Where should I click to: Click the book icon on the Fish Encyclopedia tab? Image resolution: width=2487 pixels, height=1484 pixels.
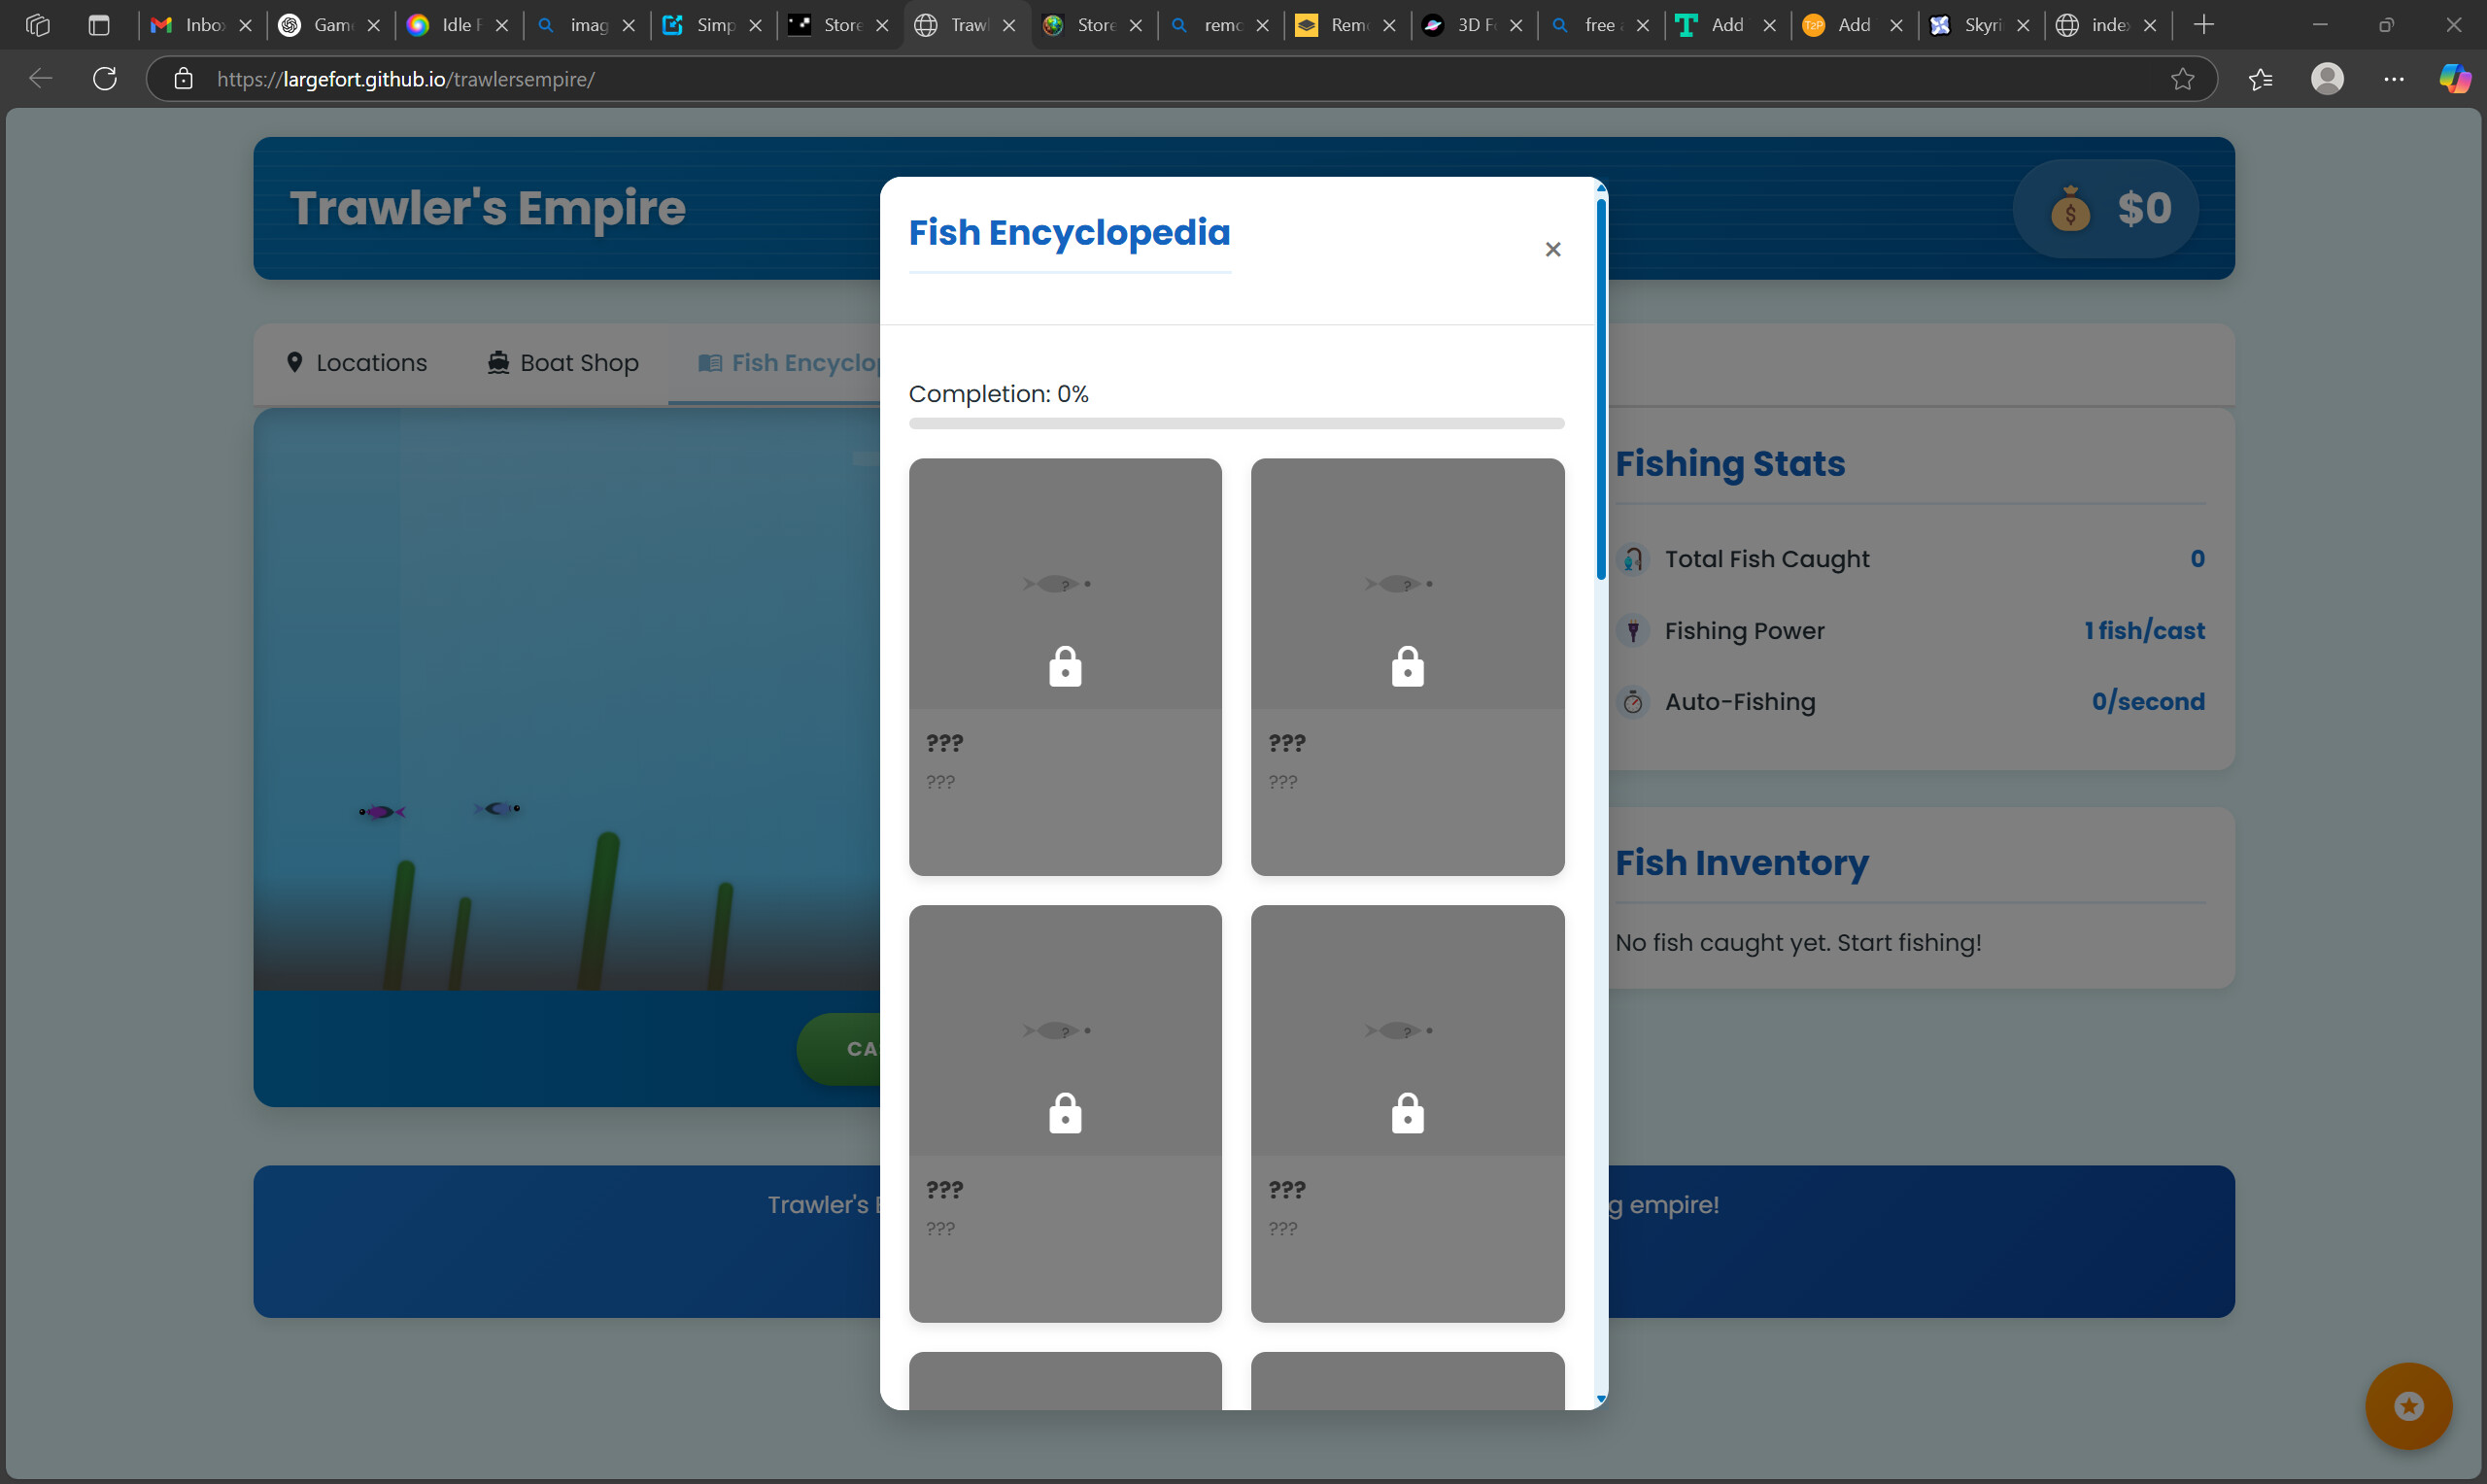pyautogui.click(x=711, y=363)
